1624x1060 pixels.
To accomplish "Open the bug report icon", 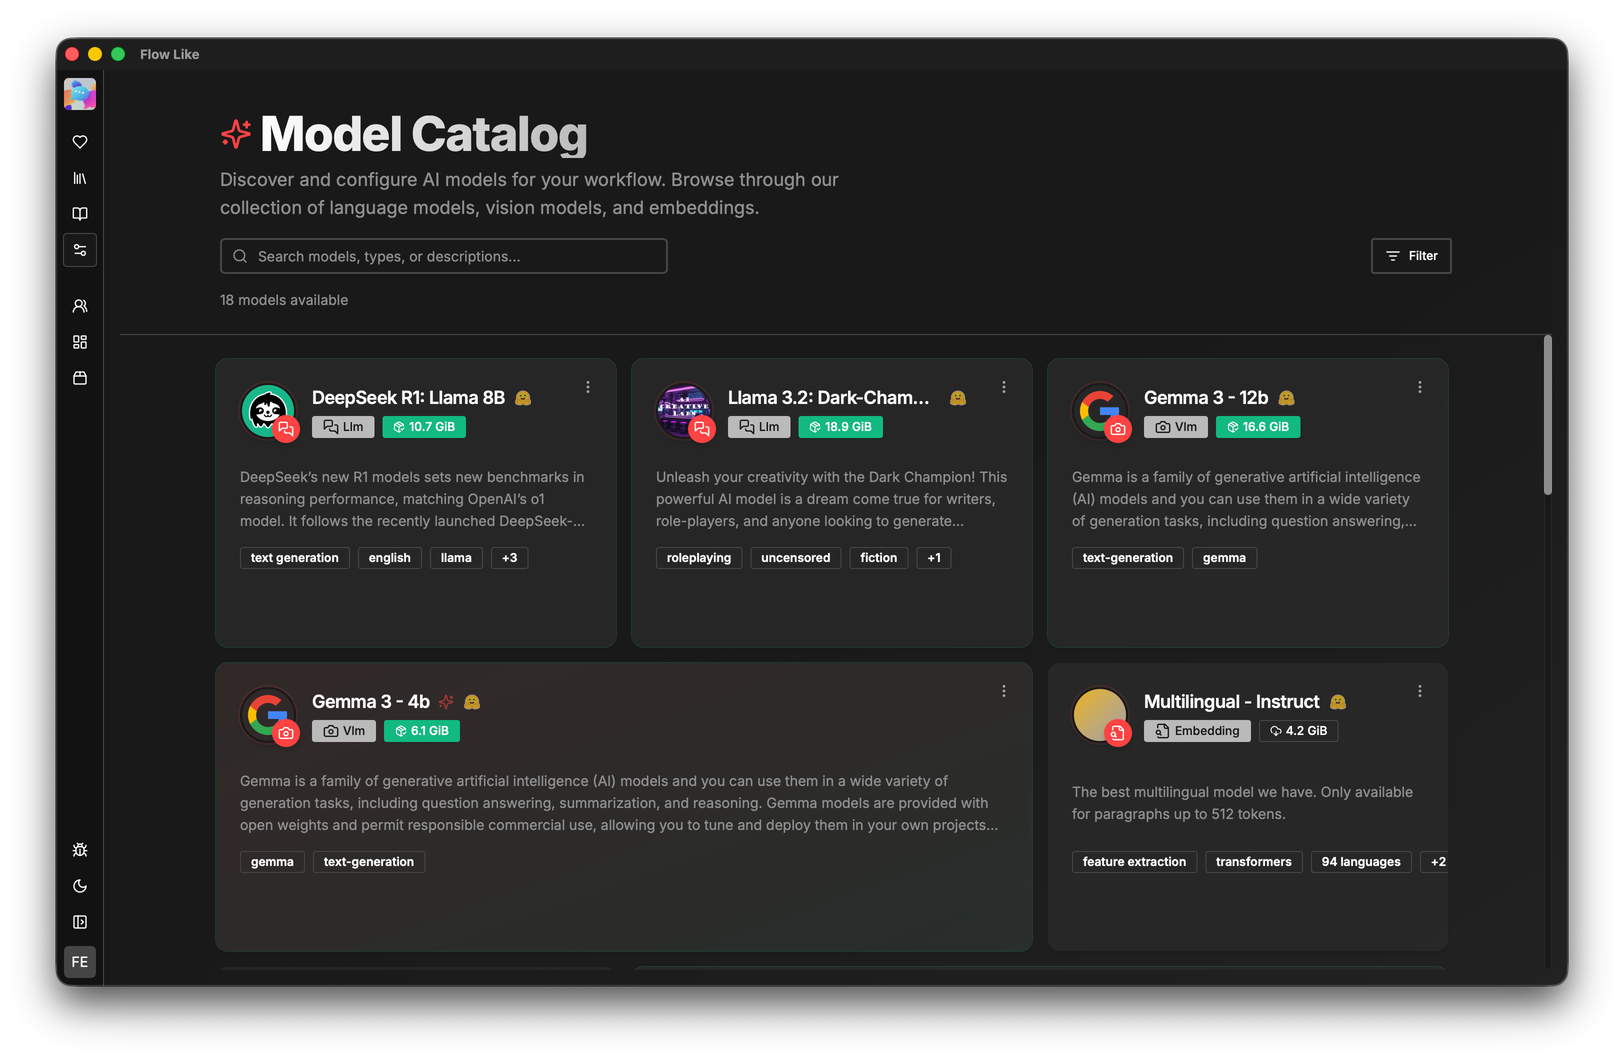I will (x=80, y=849).
